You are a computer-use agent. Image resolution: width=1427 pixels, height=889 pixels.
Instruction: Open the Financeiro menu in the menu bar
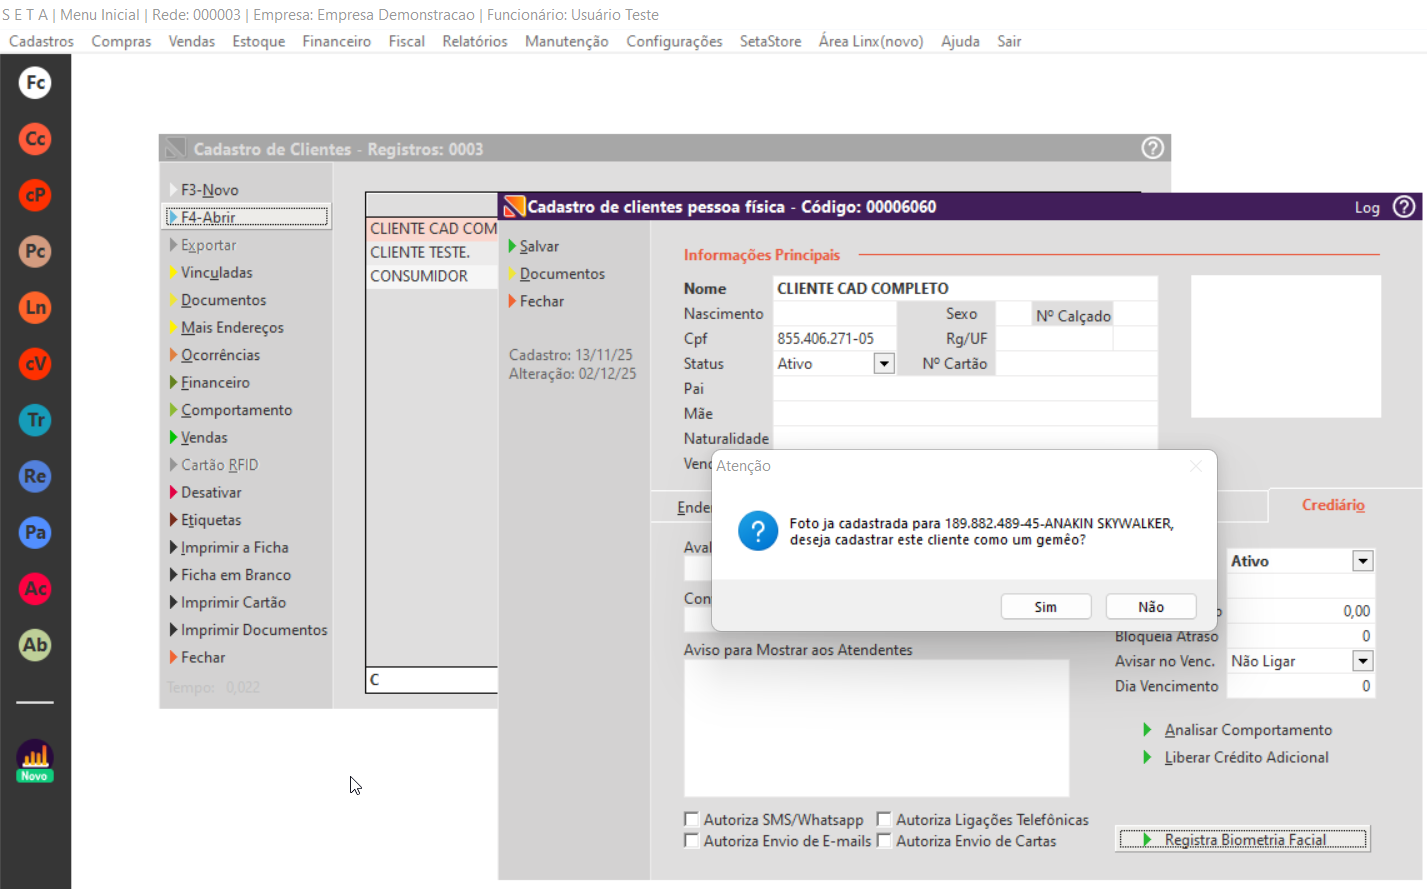[x=337, y=41]
